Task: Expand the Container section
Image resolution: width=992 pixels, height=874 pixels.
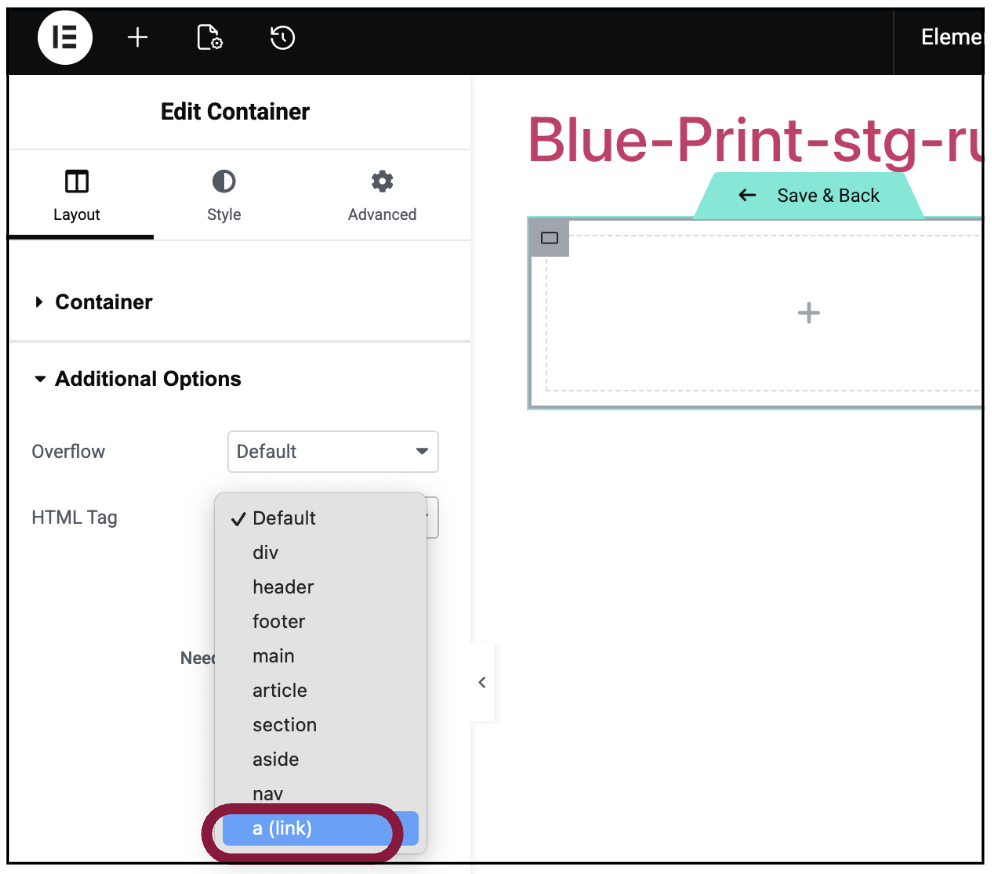Action: click(104, 302)
